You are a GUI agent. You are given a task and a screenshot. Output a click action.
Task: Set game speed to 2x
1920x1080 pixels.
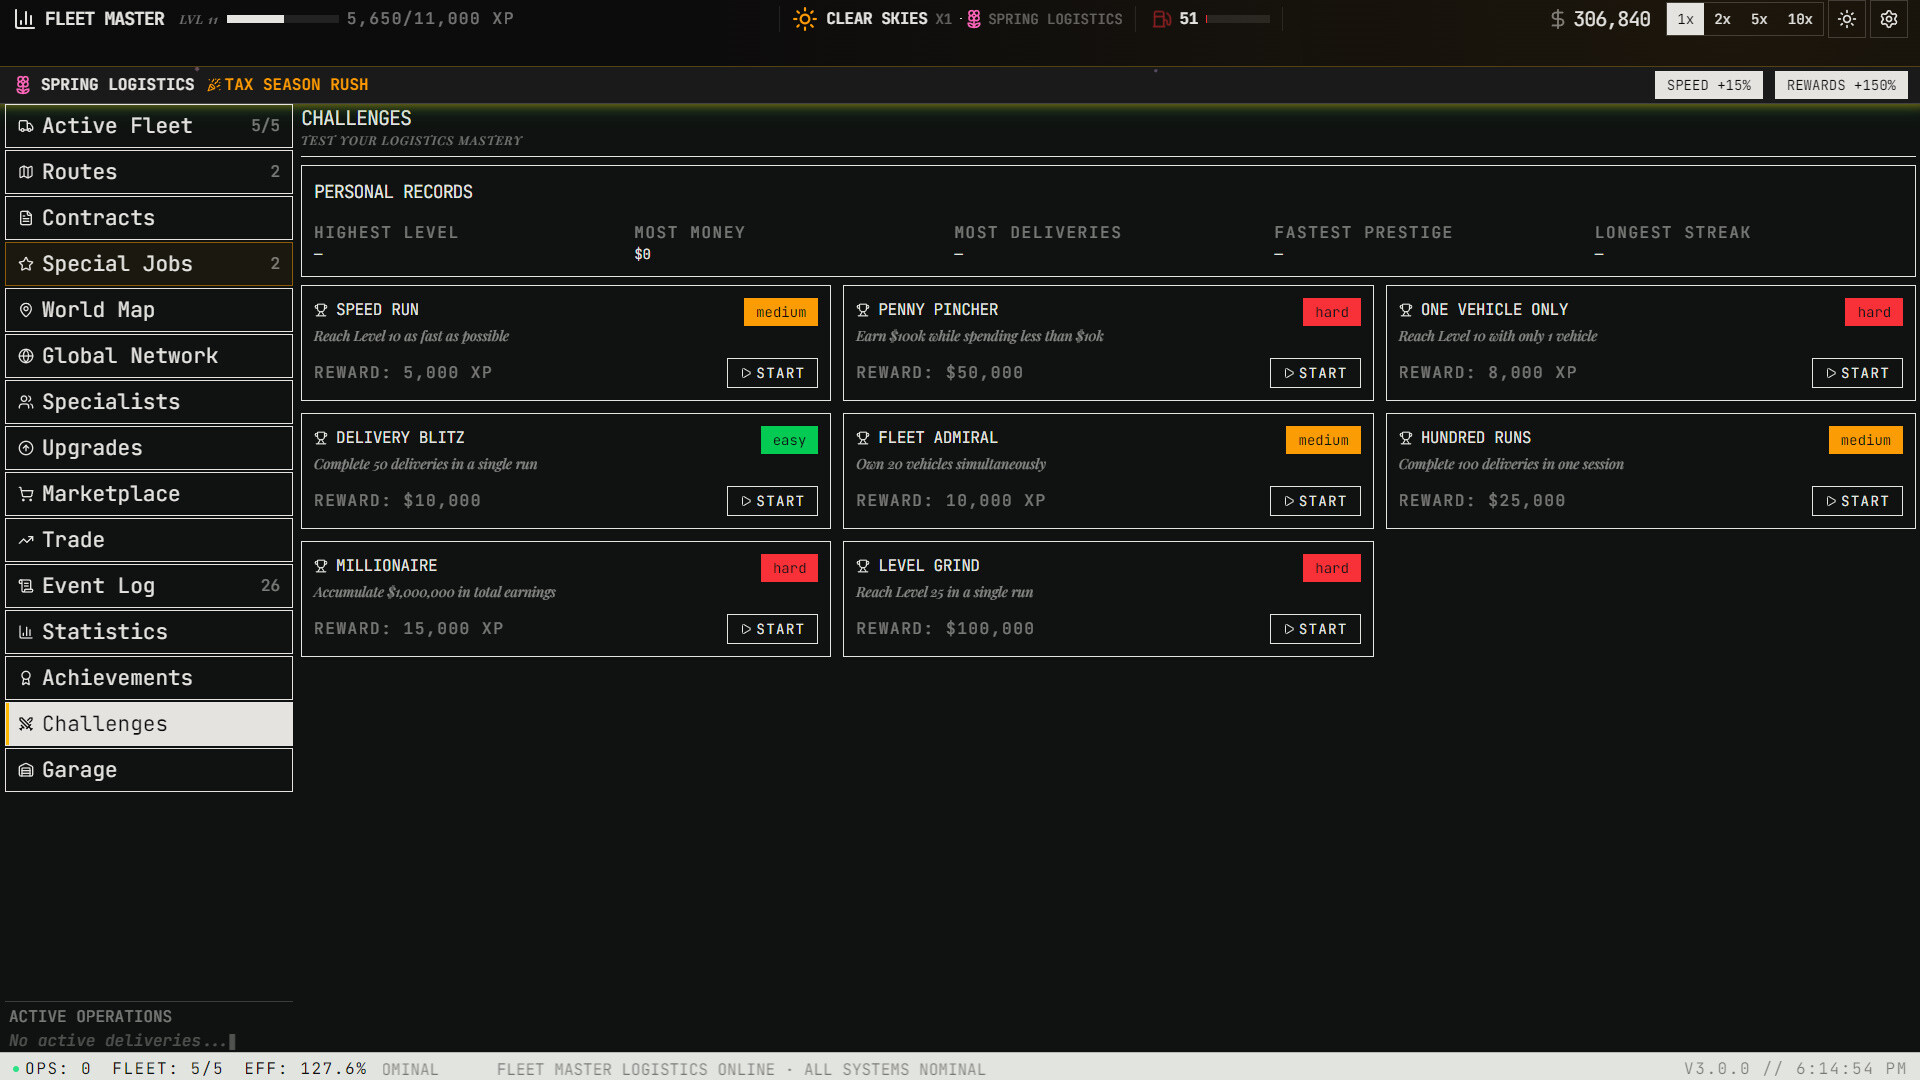click(x=1722, y=19)
